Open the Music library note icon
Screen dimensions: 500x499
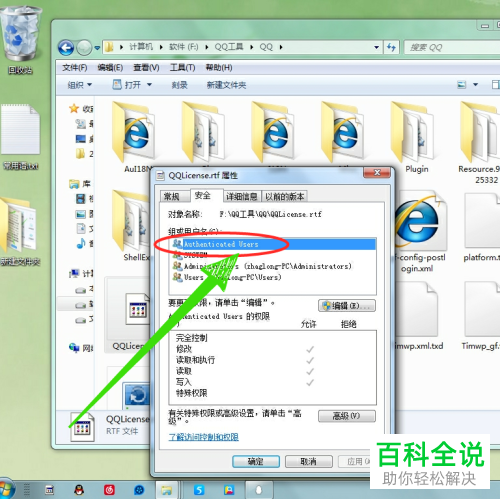pyautogui.click(x=81, y=243)
